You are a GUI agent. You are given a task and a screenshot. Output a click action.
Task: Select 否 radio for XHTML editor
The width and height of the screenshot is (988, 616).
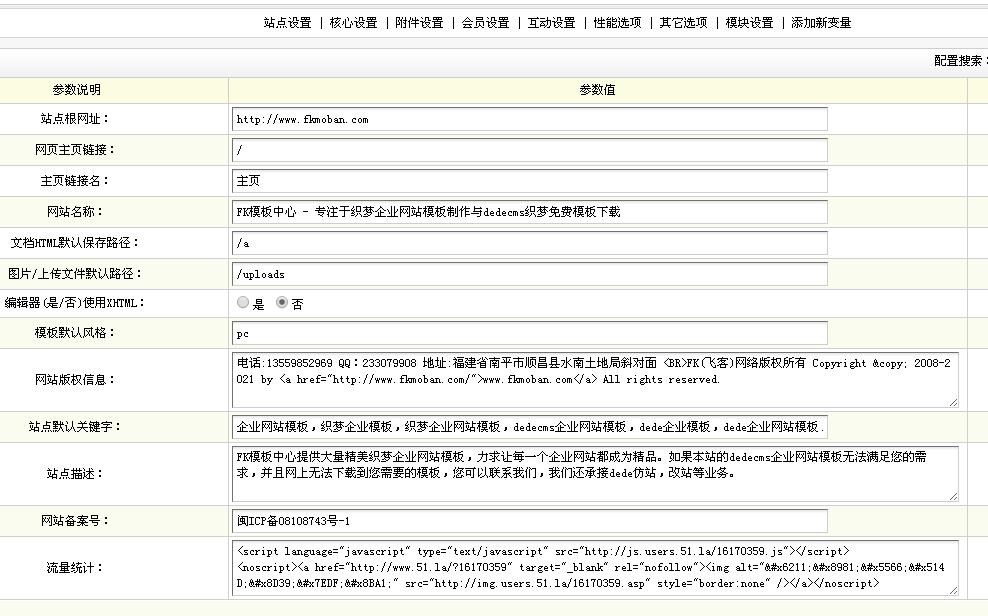(x=282, y=302)
